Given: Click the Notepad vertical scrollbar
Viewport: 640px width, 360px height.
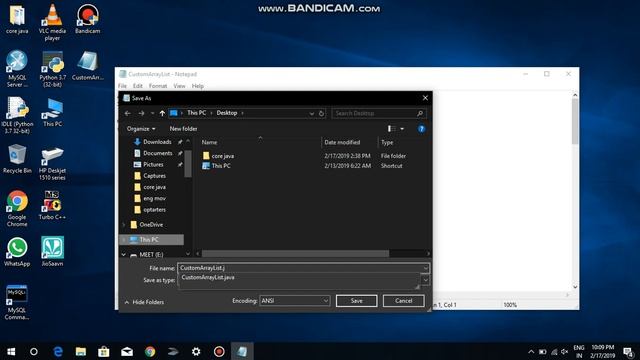Looking at the screenshot, I should pyautogui.click(x=575, y=121).
